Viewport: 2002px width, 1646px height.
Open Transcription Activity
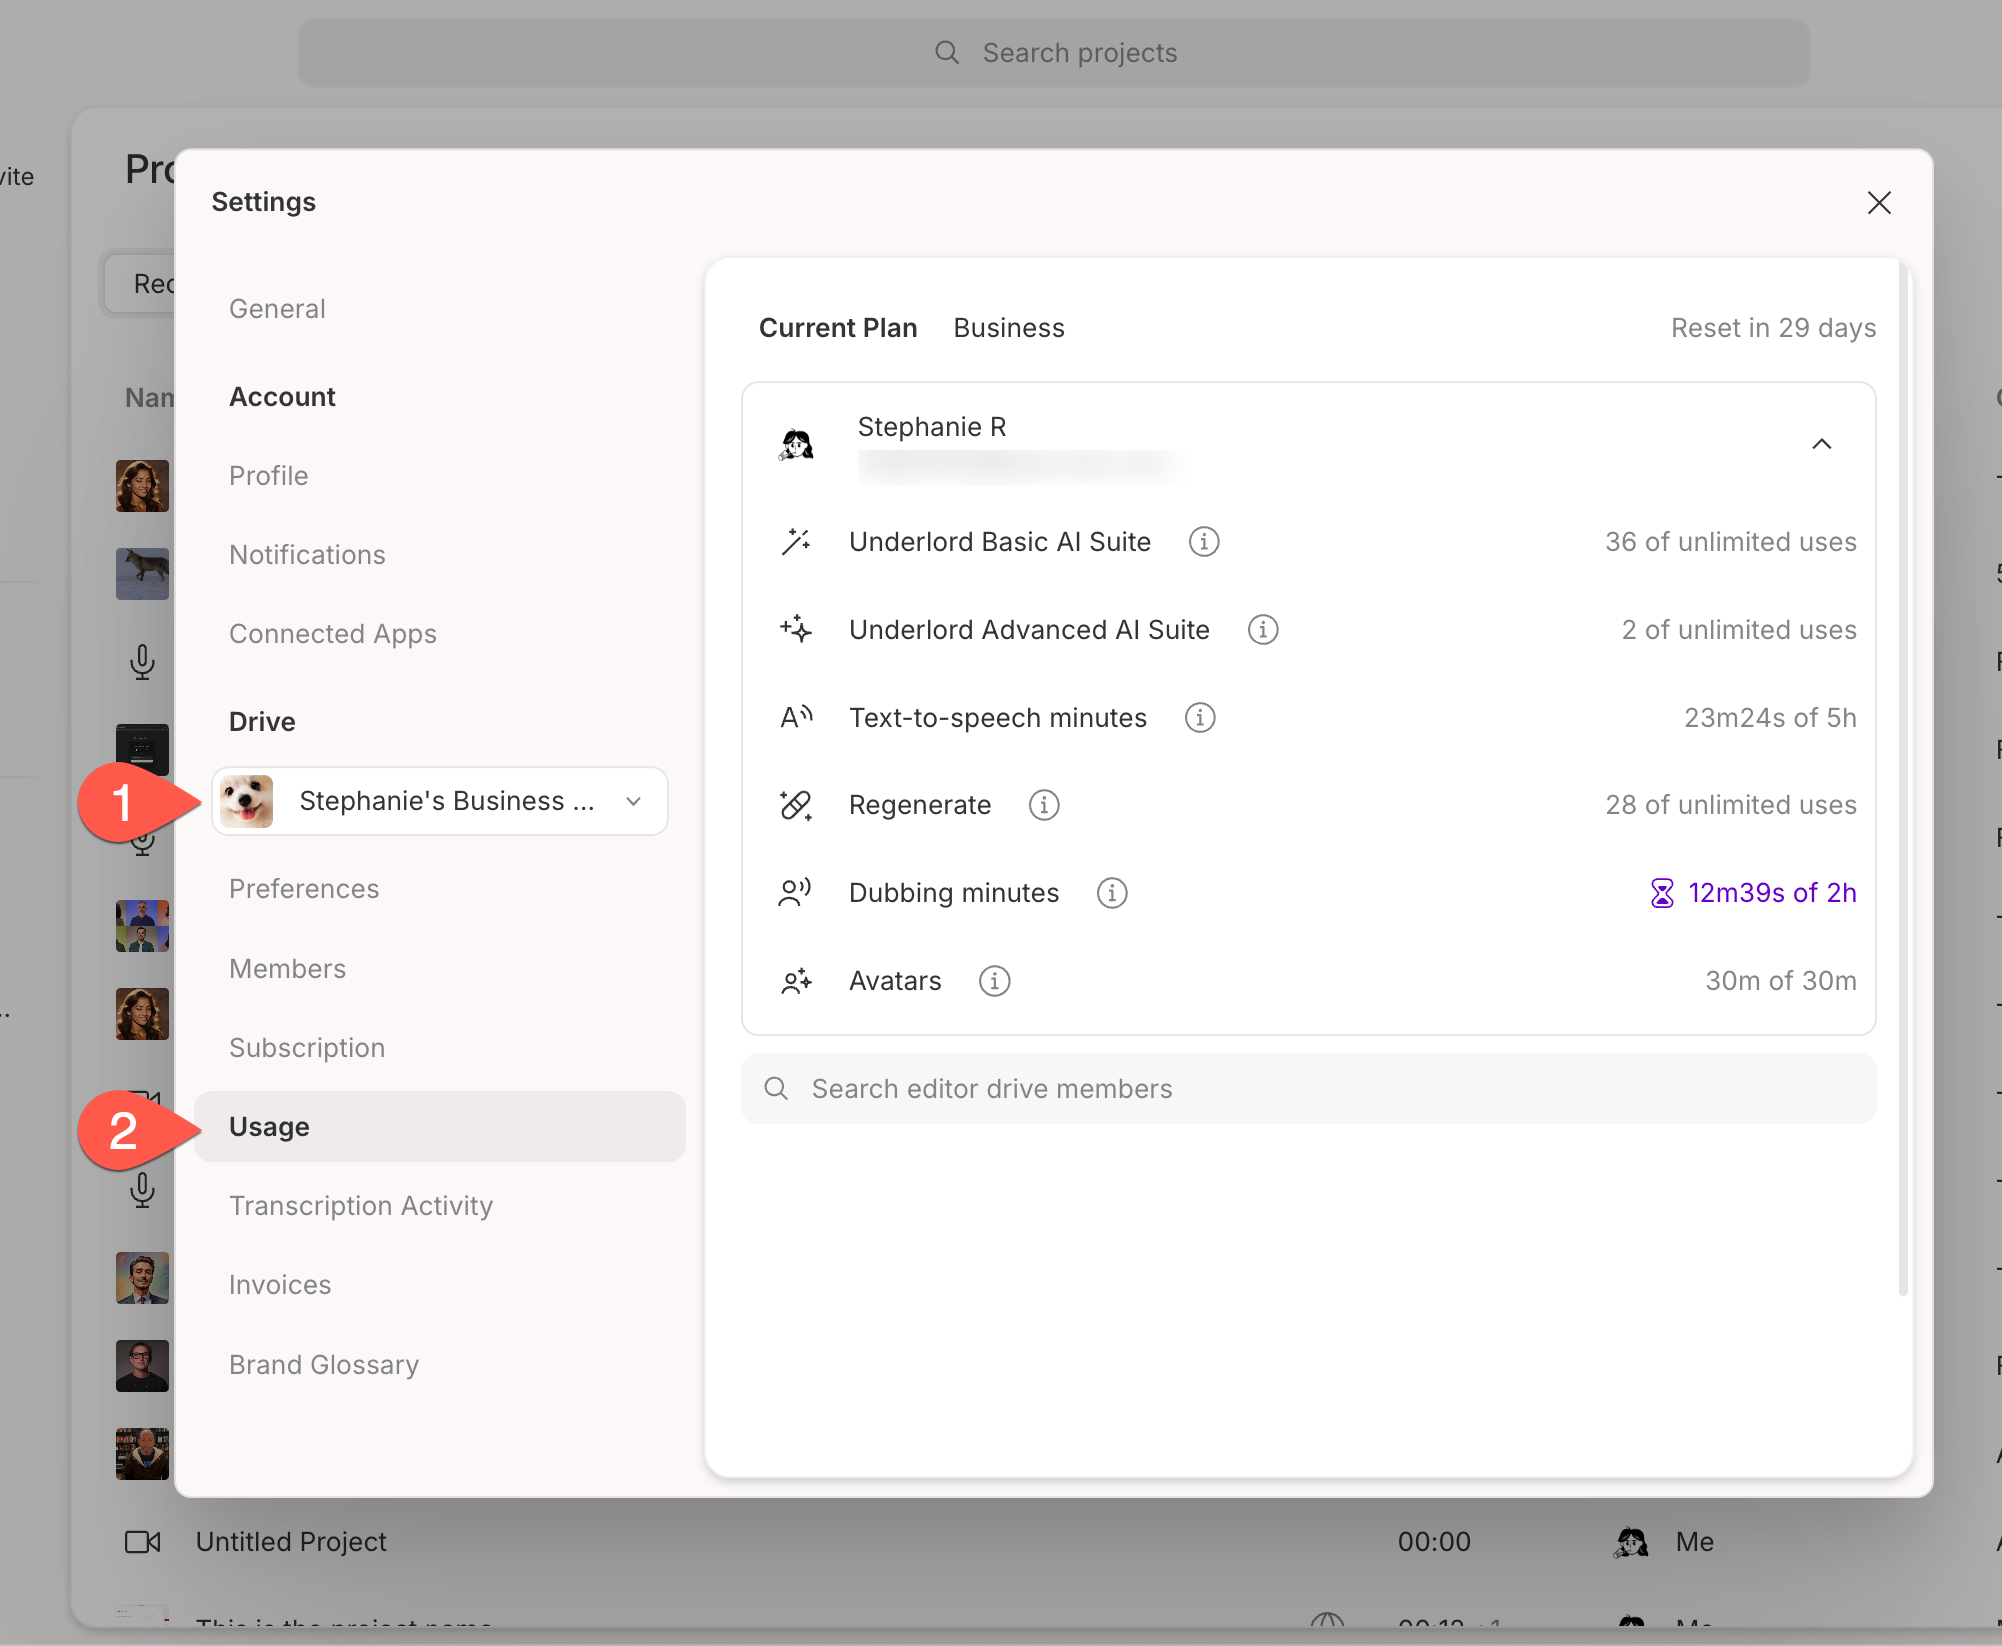(361, 1206)
